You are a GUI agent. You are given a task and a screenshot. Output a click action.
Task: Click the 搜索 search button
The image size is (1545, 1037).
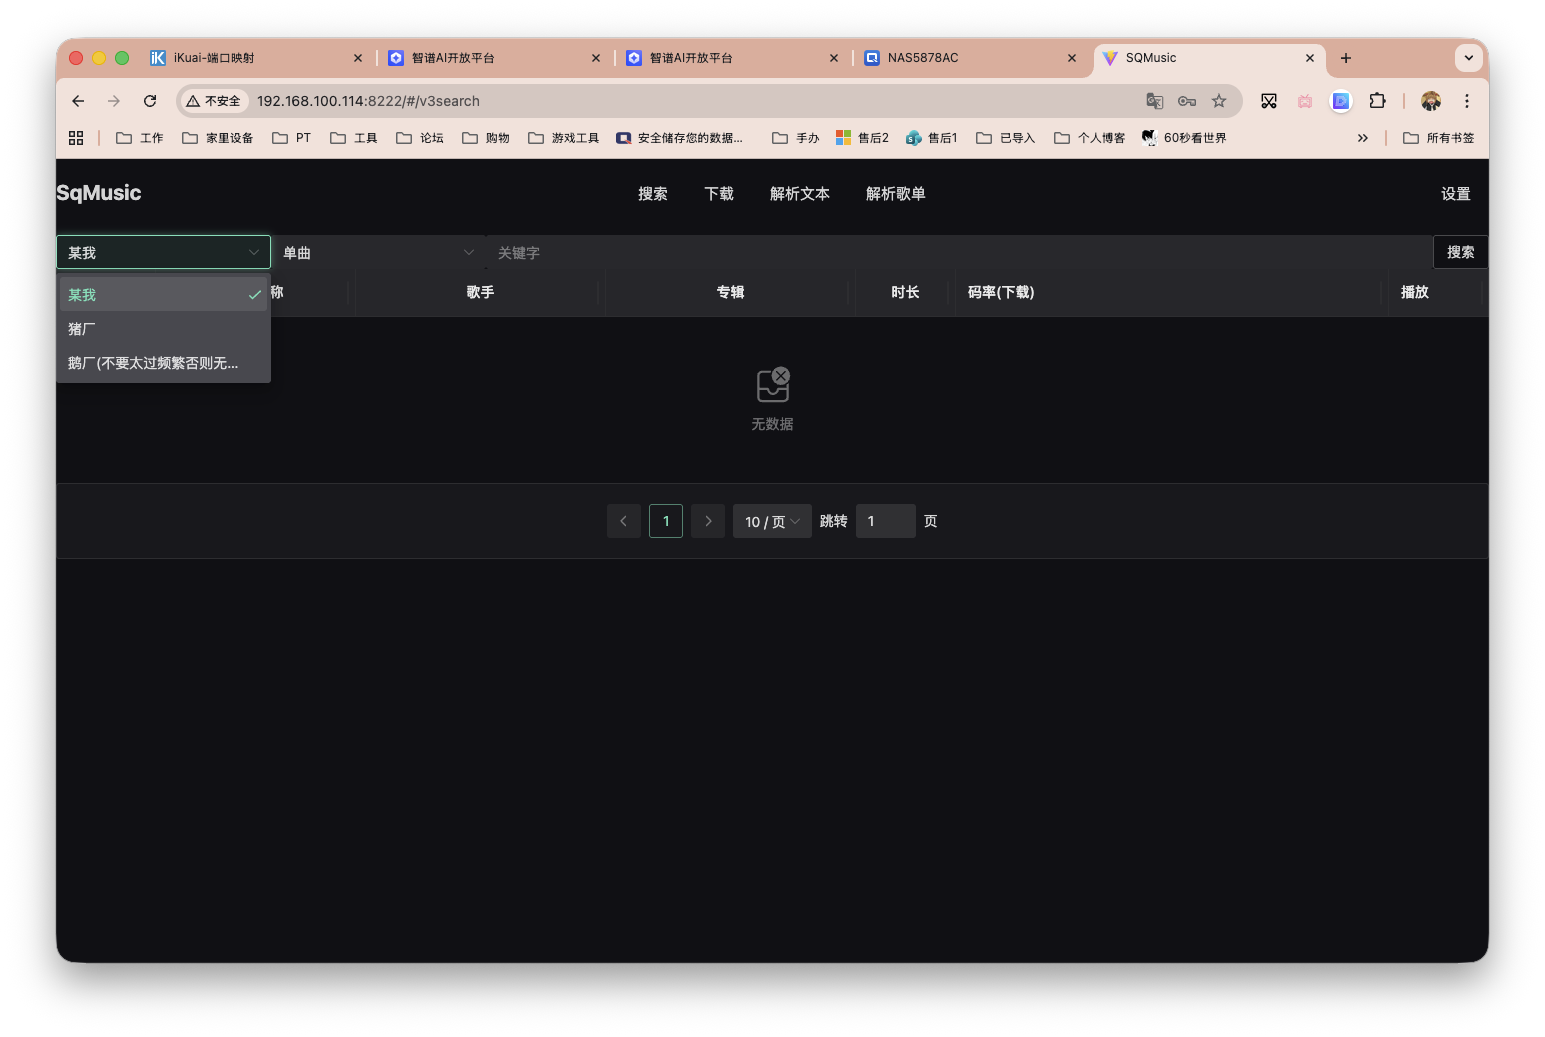click(1460, 252)
